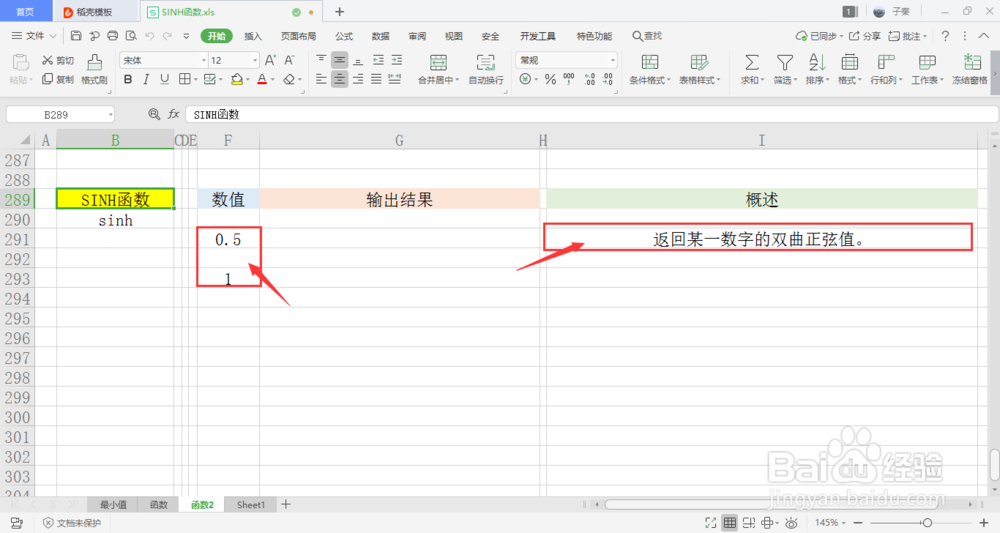
Task: Click the Copy (复制) icon
Action: point(47,79)
